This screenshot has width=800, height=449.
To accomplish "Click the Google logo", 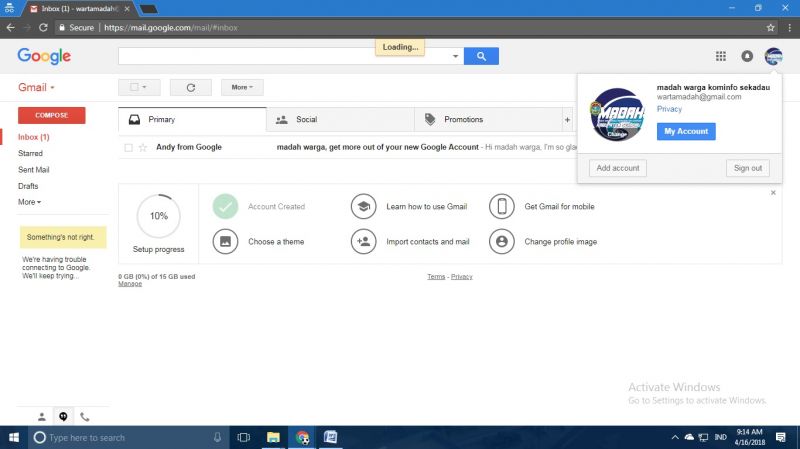I will pyautogui.click(x=44, y=56).
